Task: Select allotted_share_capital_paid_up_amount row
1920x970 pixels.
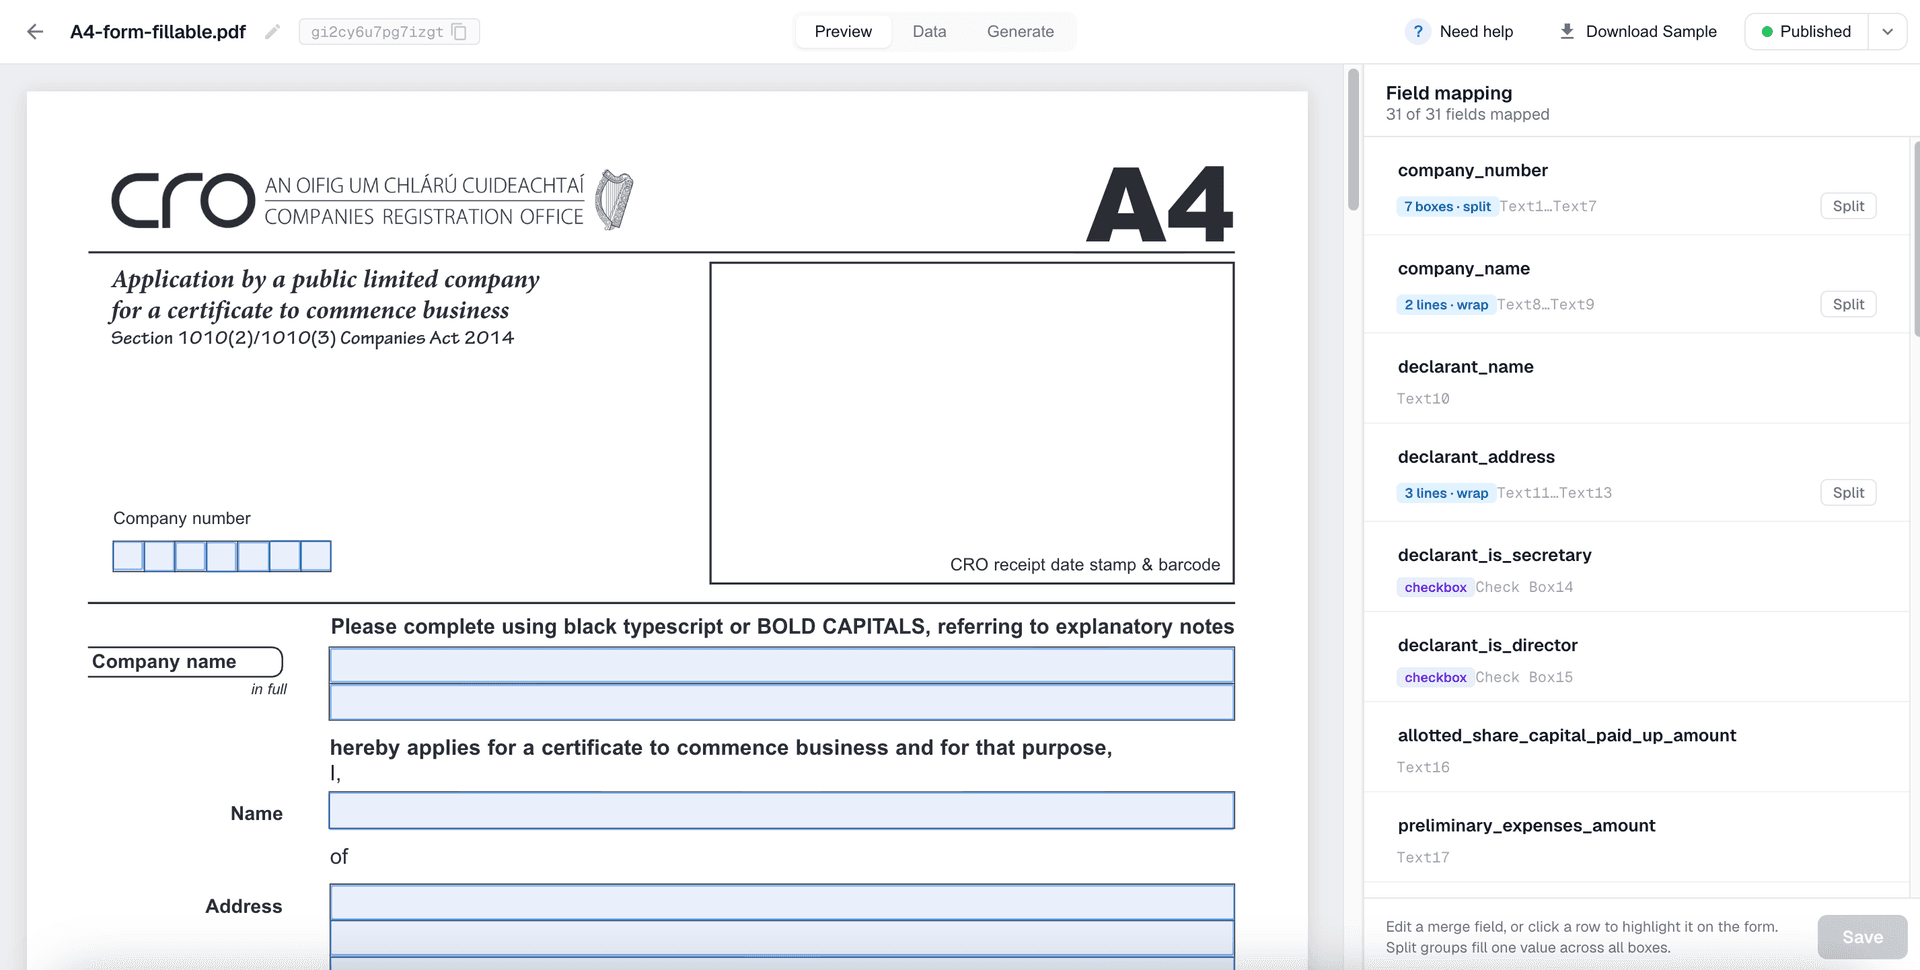Action: point(1637,749)
